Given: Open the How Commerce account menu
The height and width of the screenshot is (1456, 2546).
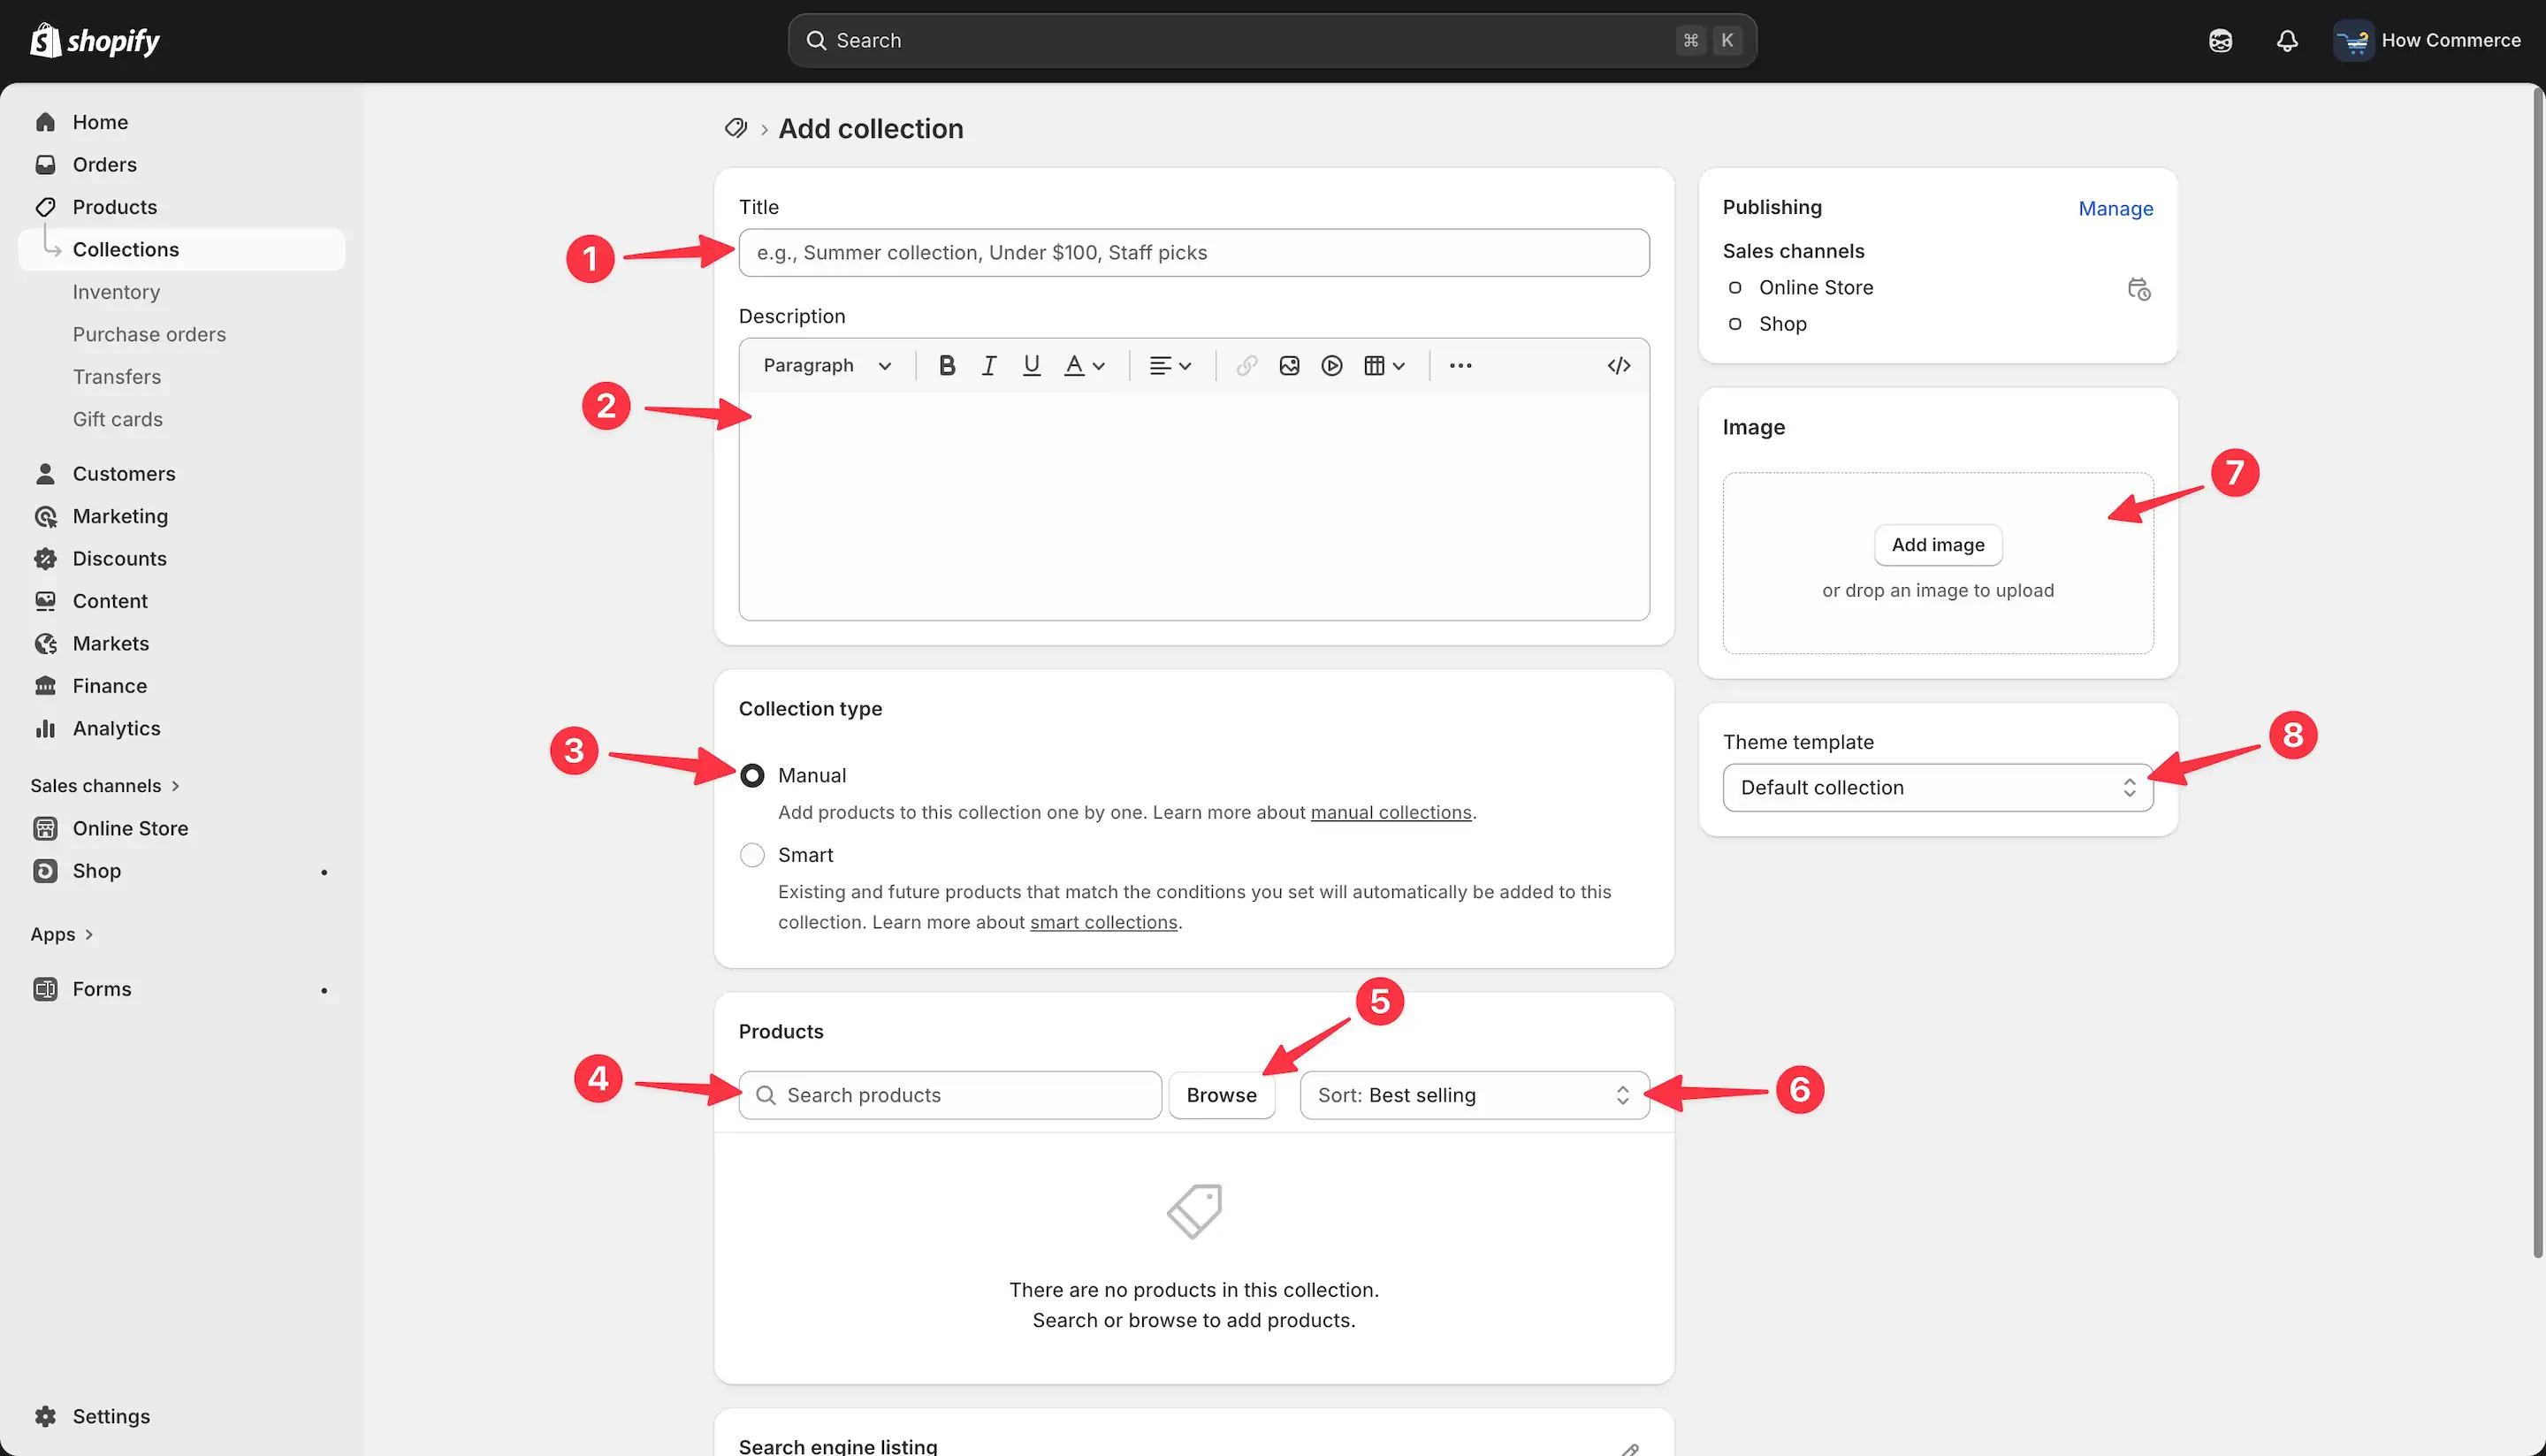Looking at the screenshot, I should (2428, 40).
